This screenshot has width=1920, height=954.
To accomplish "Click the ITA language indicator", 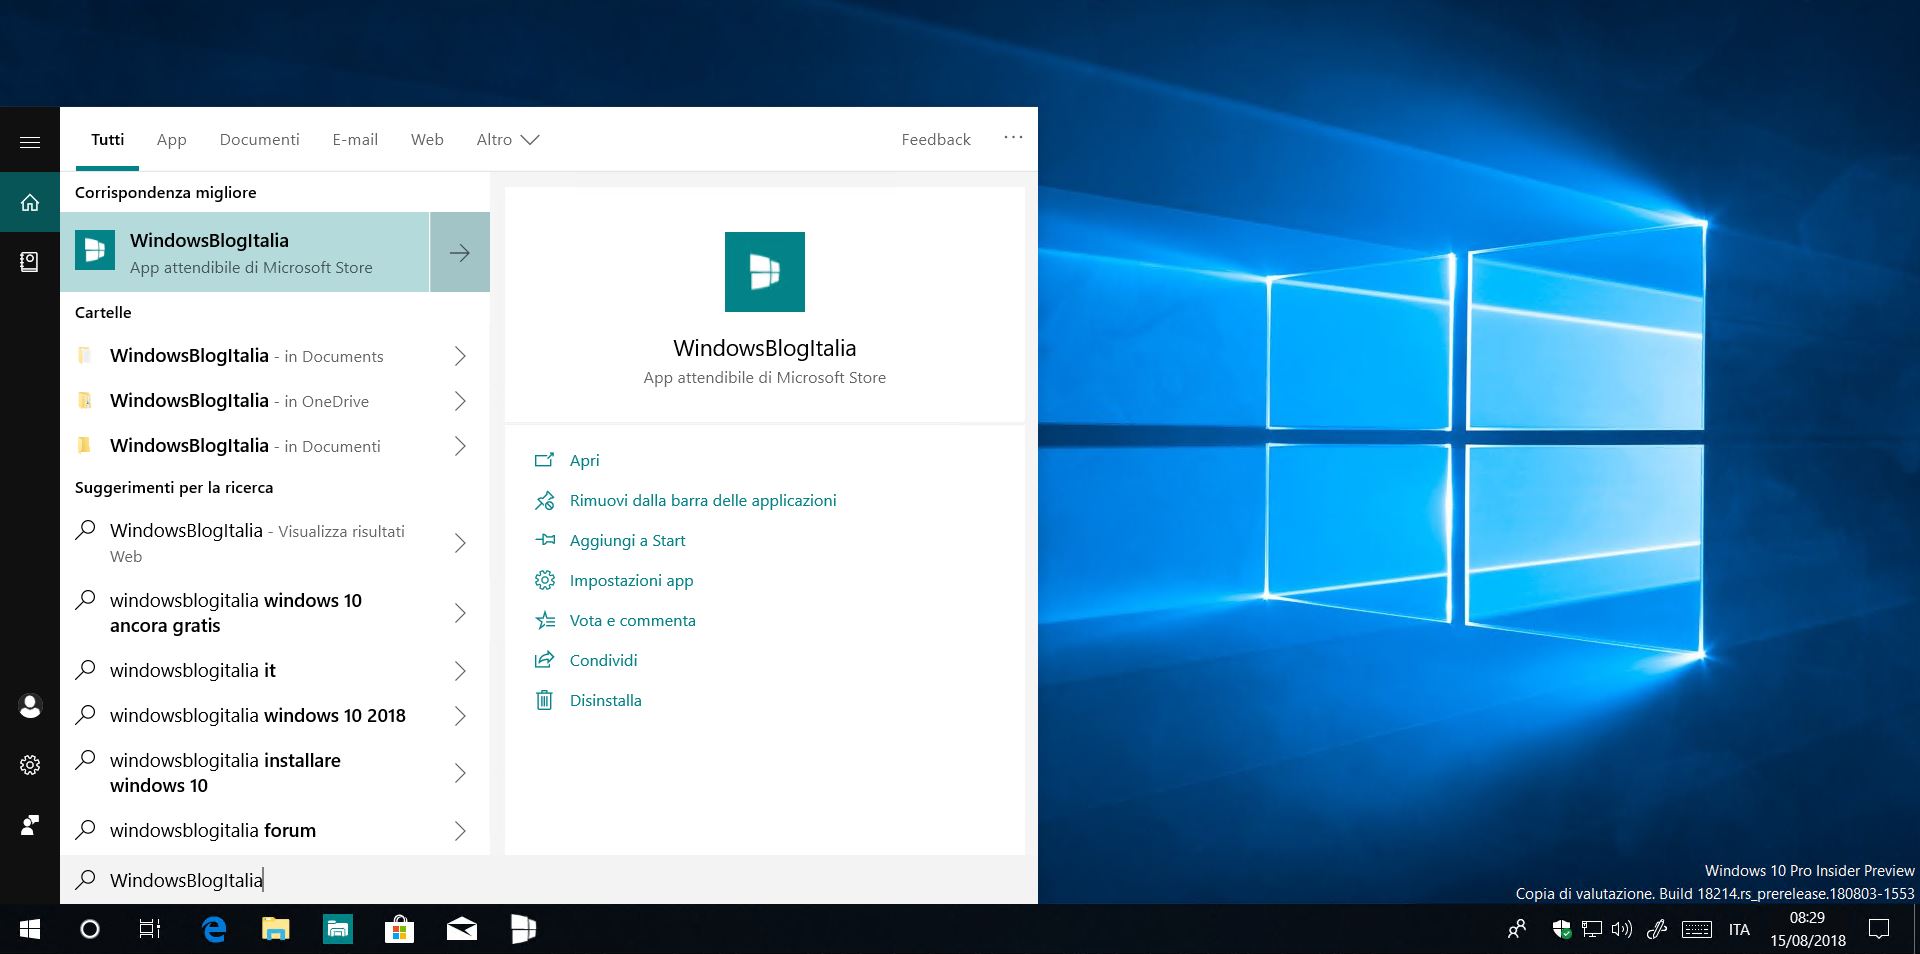I will [x=1739, y=929].
